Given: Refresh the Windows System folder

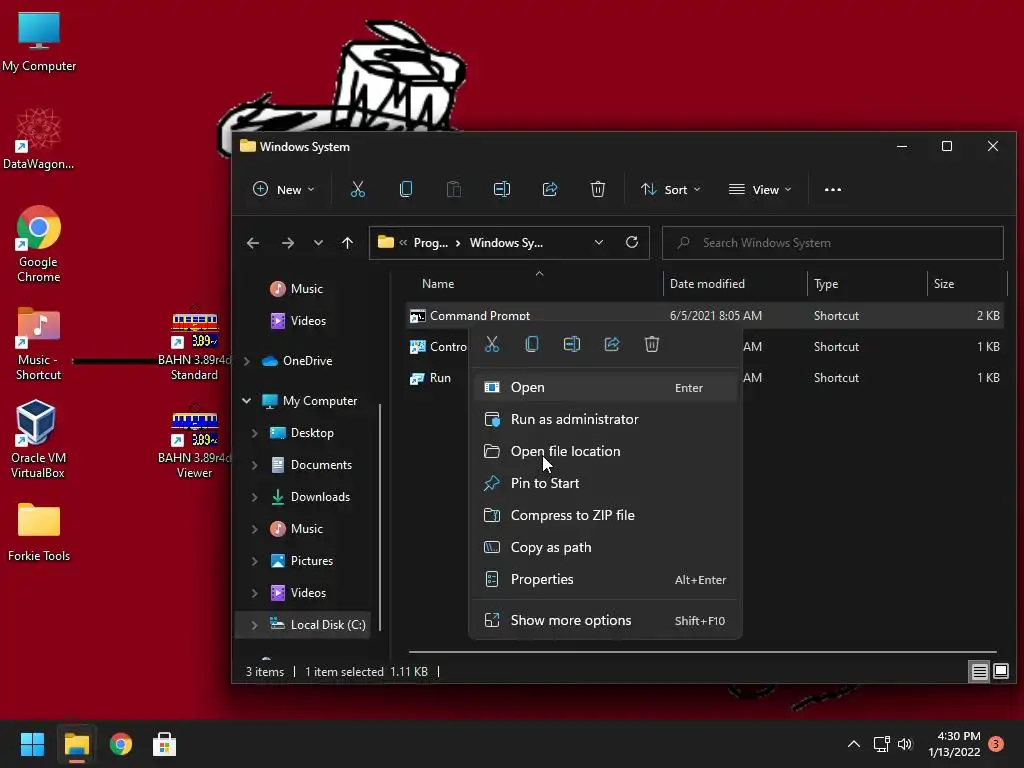Looking at the screenshot, I should pos(632,242).
